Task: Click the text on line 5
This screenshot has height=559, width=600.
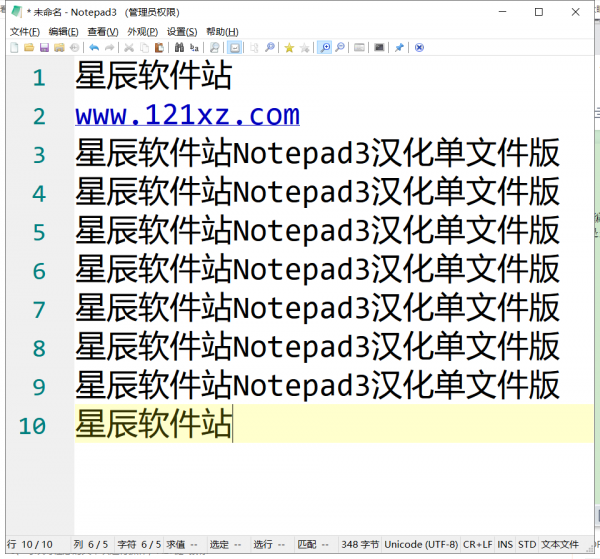Action: click(x=318, y=230)
